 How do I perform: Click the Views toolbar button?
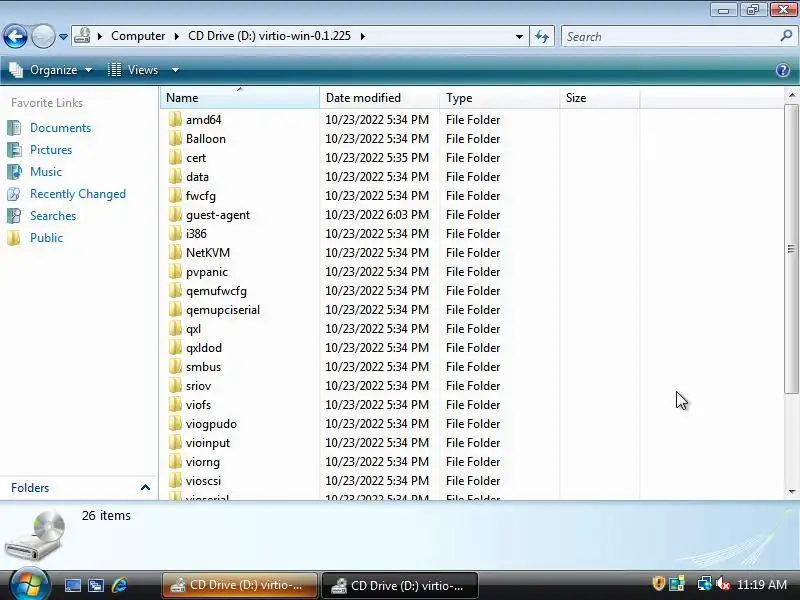click(x=134, y=70)
